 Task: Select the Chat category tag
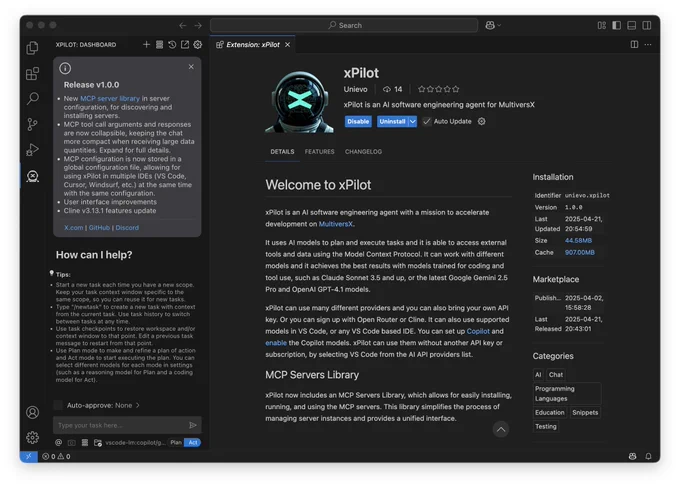(556, 375)
